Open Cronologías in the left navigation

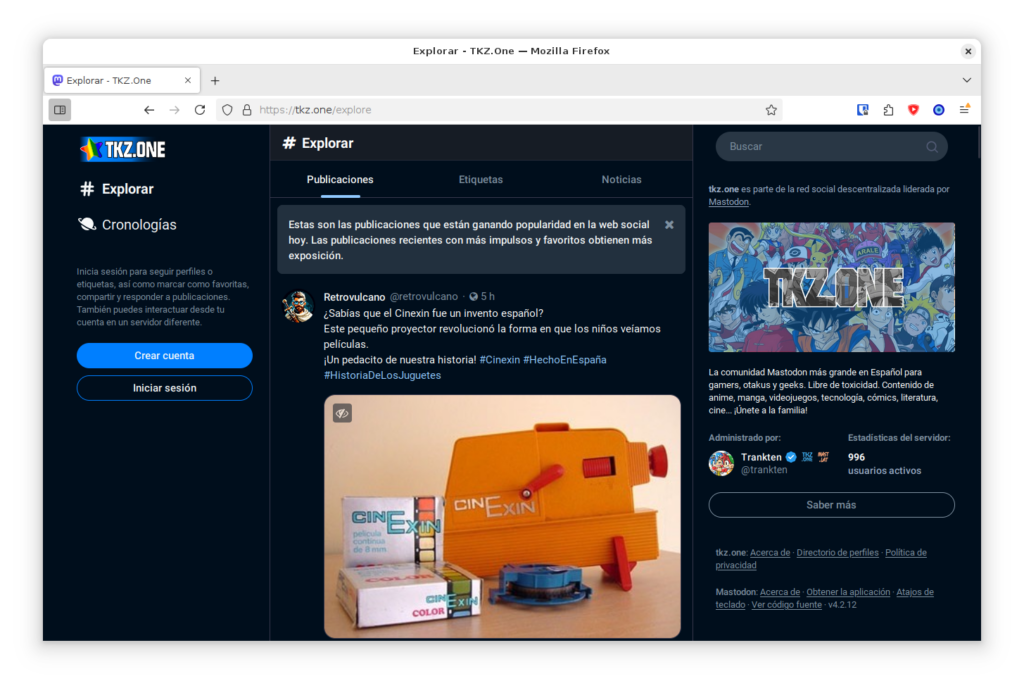[138, 225]
